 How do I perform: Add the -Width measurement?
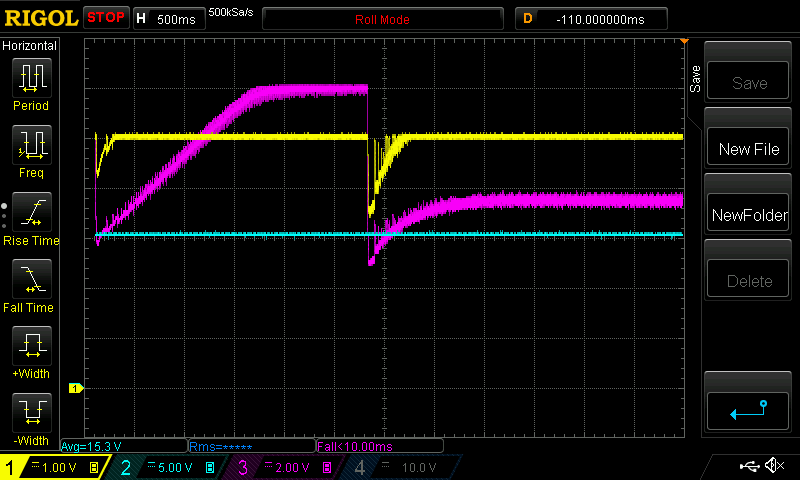coord(30,418)
